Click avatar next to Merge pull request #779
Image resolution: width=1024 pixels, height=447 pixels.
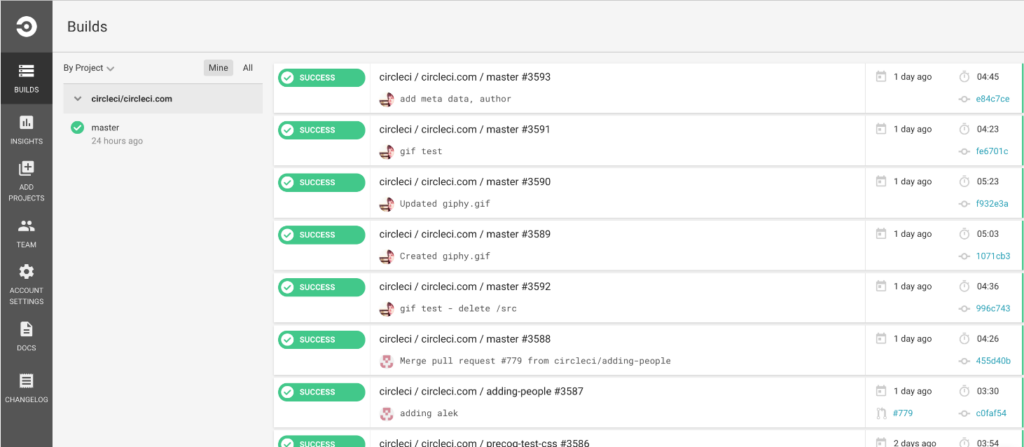click(x=386, y=361)
